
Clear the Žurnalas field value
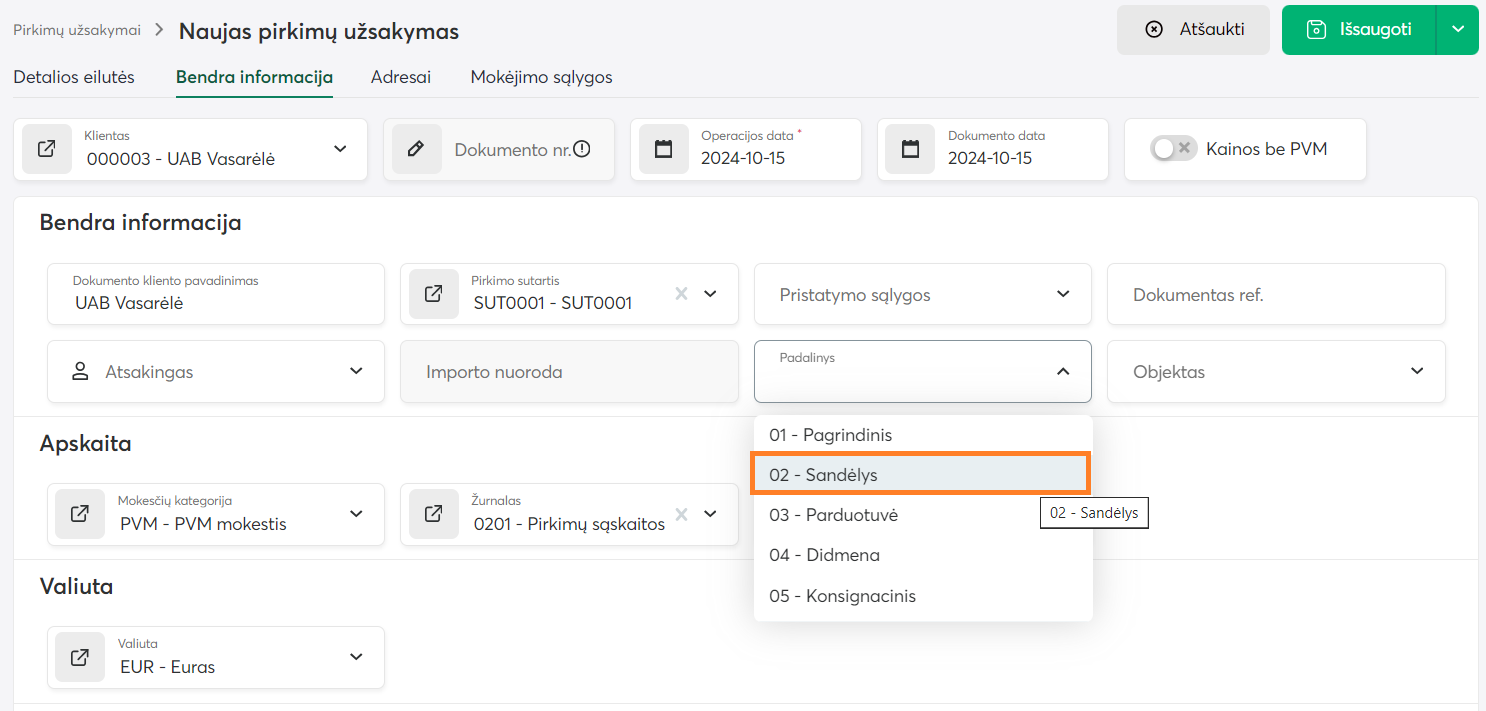point(681,514)
